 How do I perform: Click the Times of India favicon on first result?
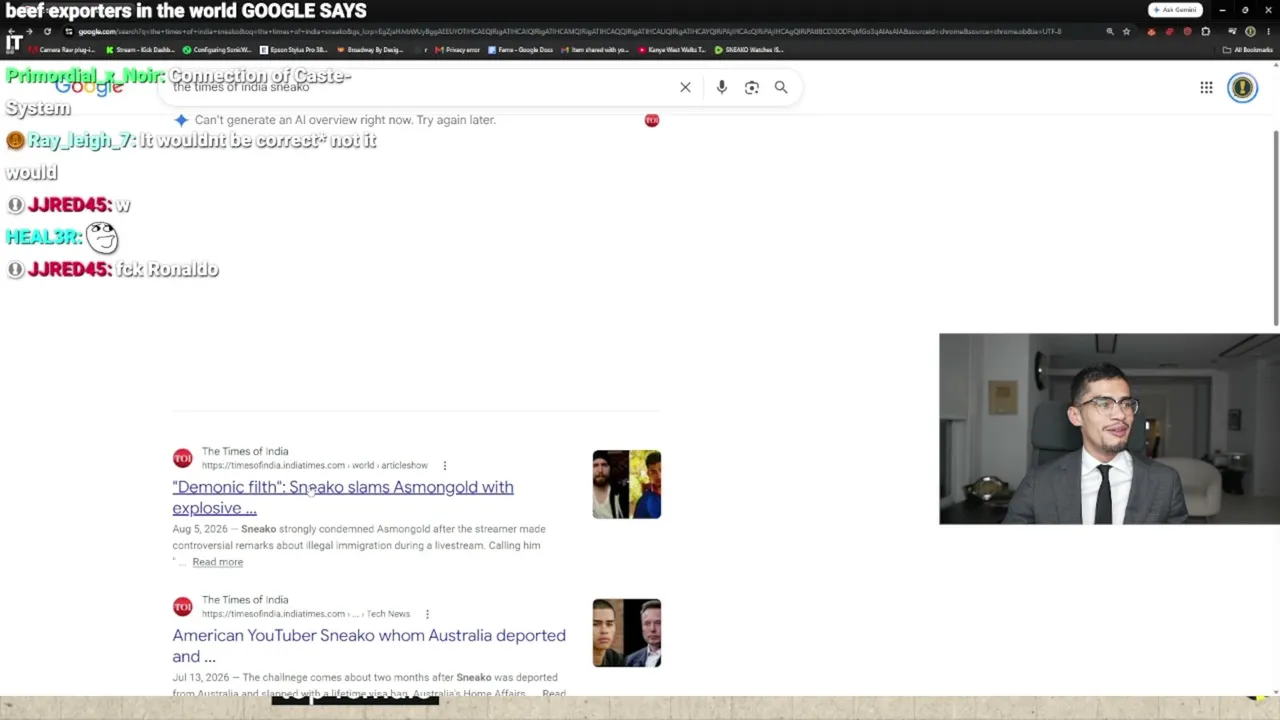point(182,458)
